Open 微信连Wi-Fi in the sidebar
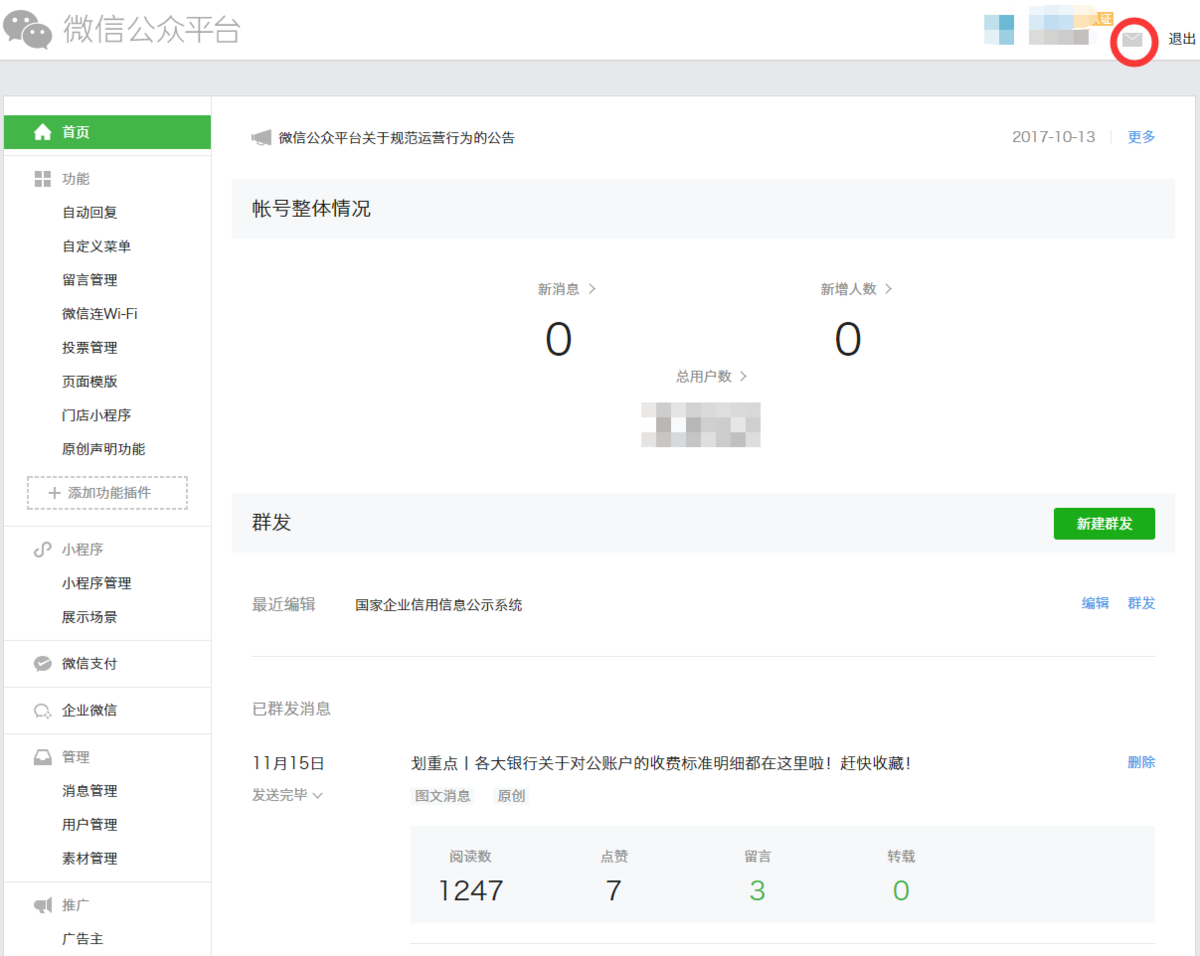 (x=100, y=314)
